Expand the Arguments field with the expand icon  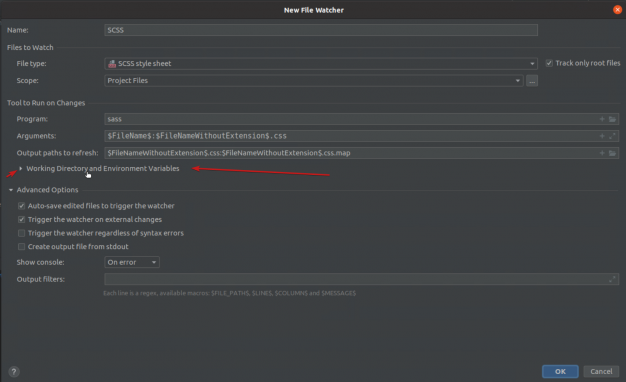[x=612, y=136]
